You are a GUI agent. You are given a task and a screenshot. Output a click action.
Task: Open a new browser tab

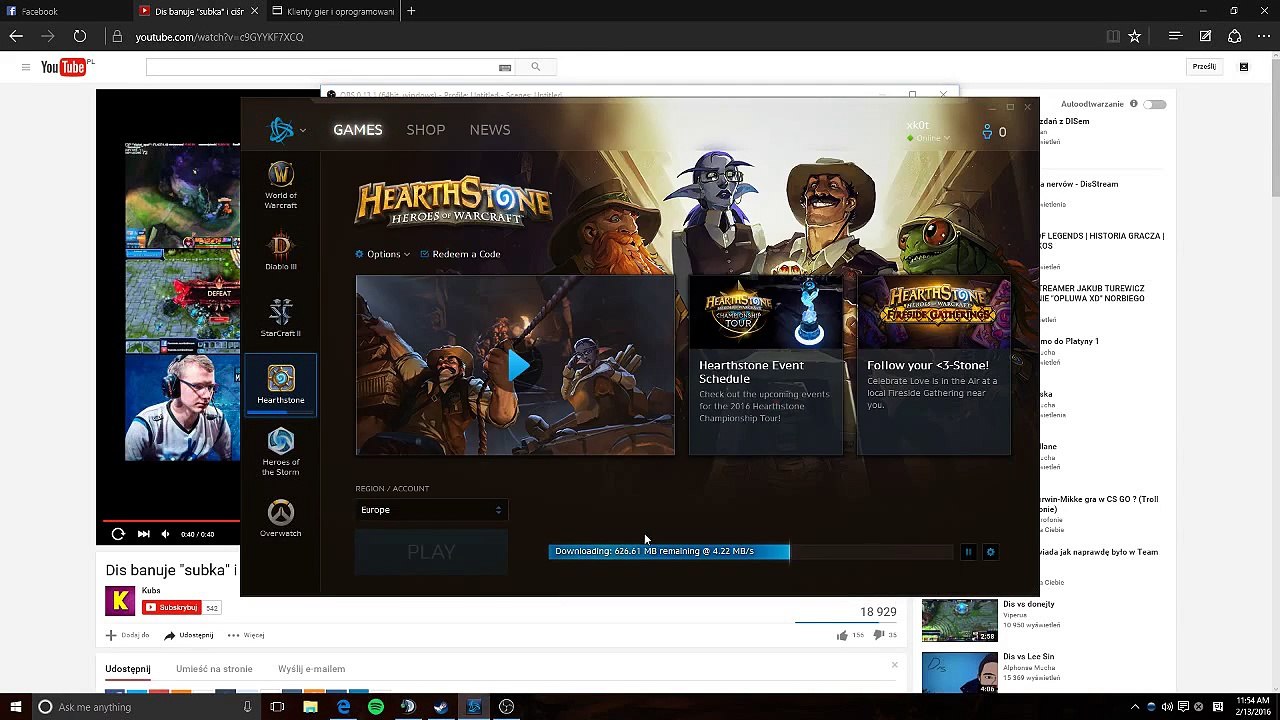point(411,11)
